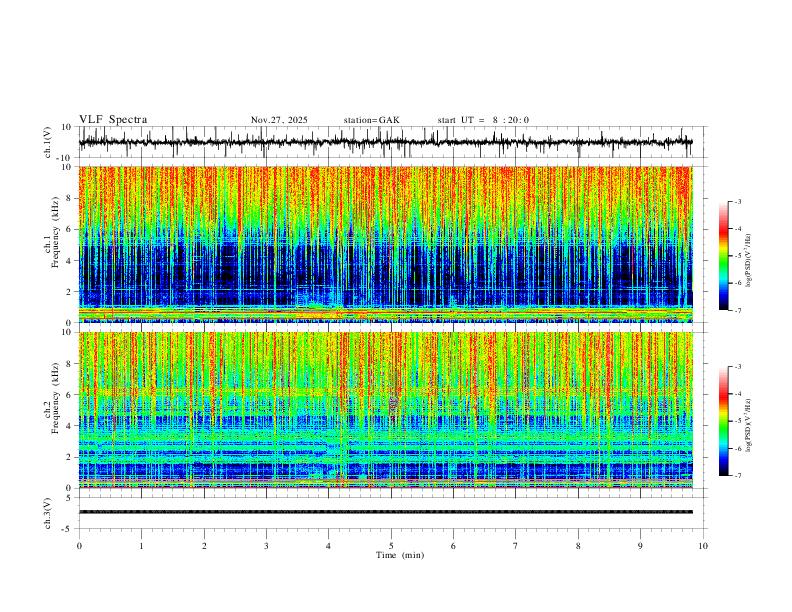This screenshot has width=792, height=612.
Task: Click time axis tick label "6"
Action: pos(454,546)
